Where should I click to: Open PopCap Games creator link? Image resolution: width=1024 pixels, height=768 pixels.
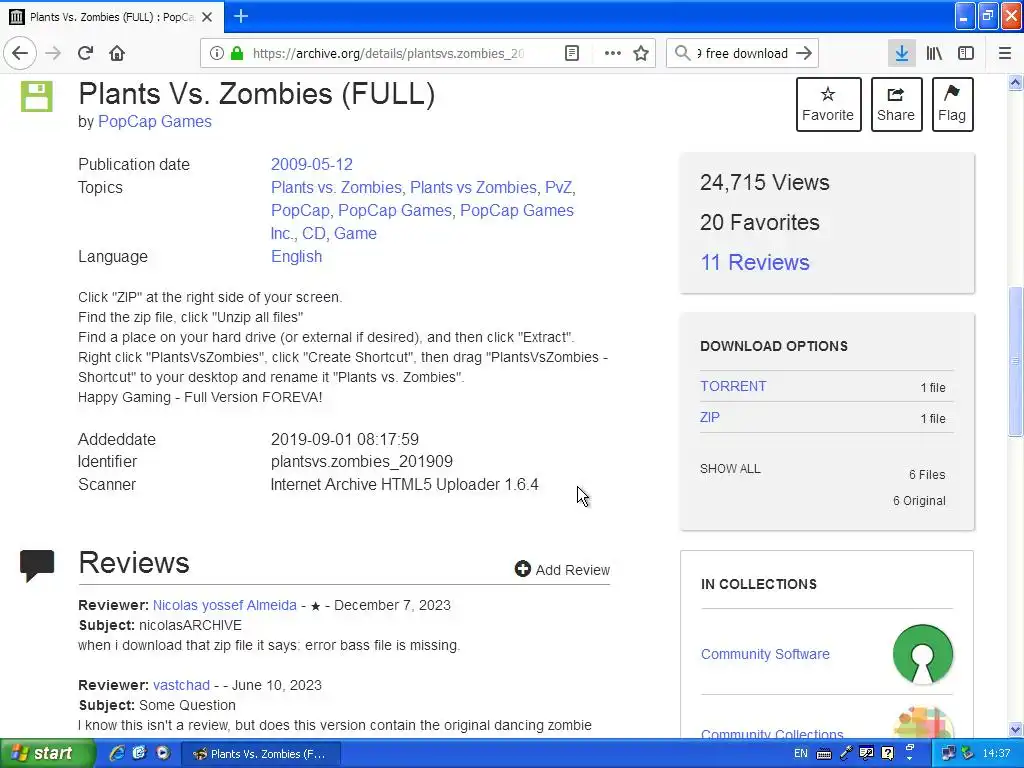tap(155, 121)
